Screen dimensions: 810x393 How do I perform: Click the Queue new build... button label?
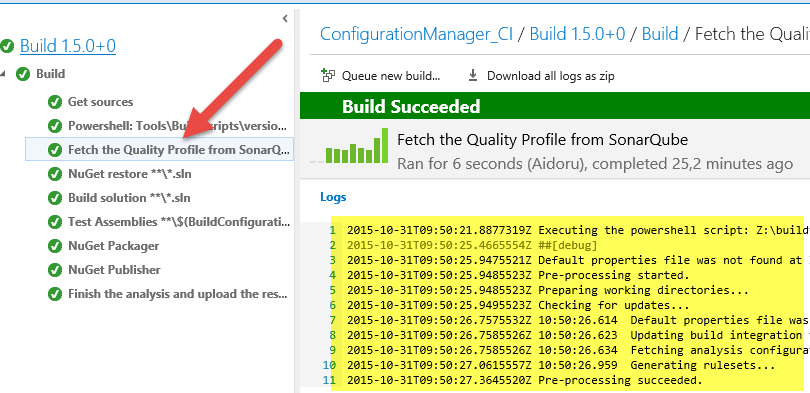(391, 76)
